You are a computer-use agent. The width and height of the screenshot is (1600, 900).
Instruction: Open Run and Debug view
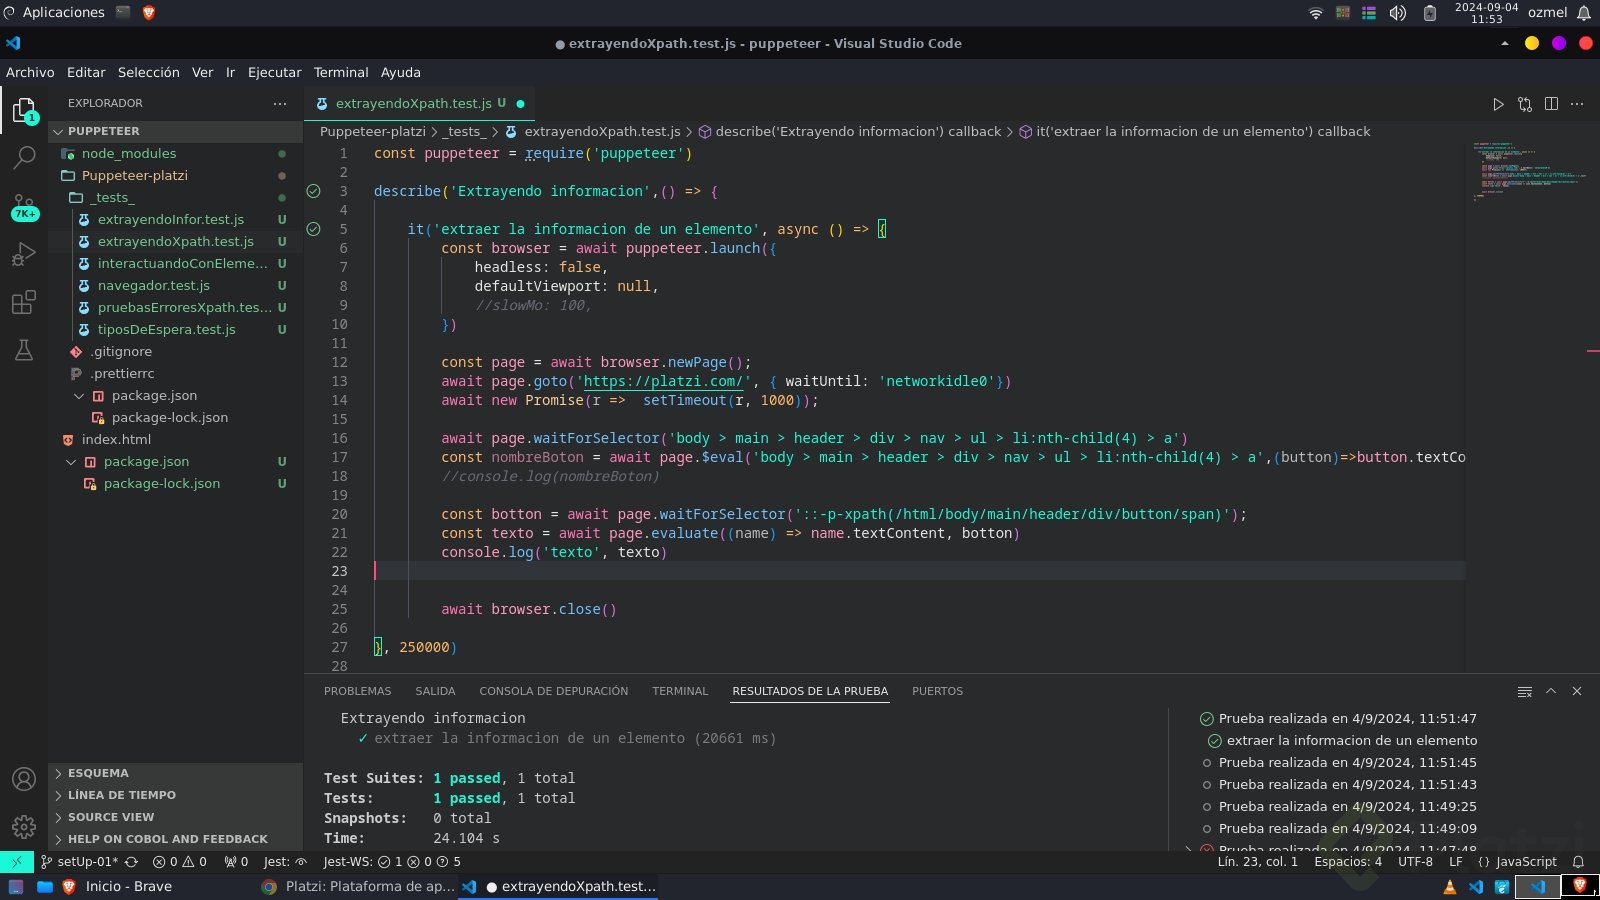coord(24,254)
